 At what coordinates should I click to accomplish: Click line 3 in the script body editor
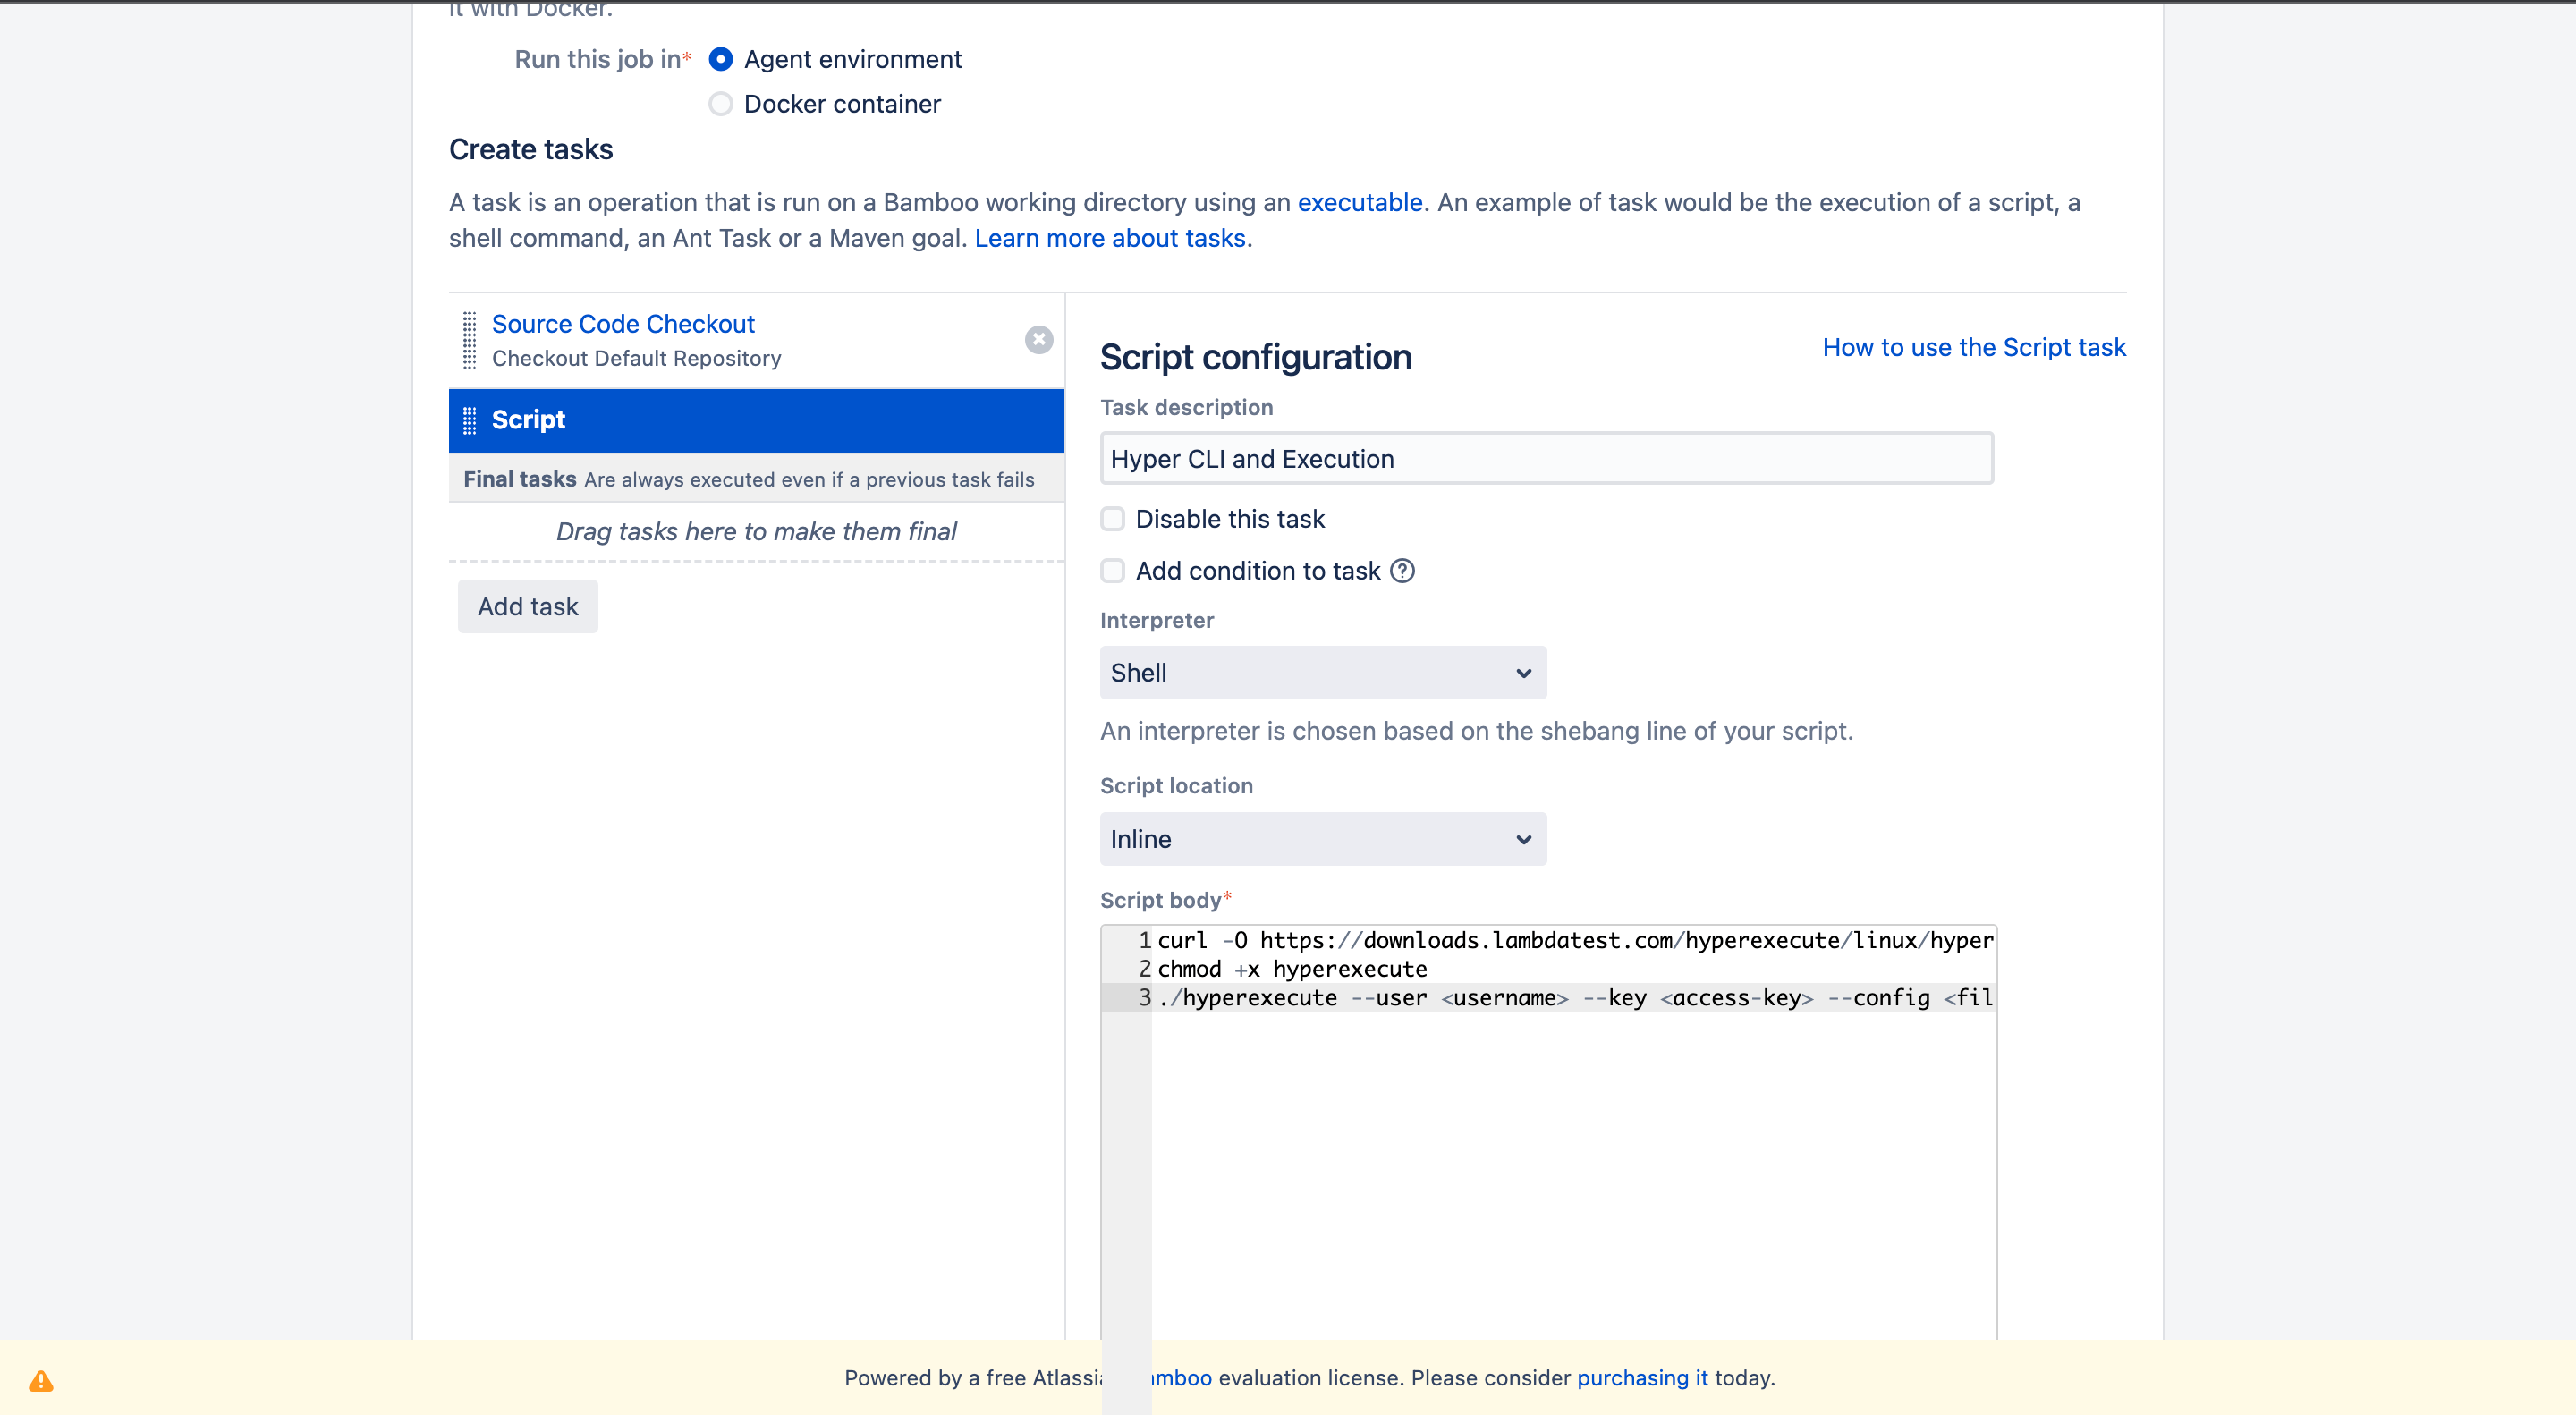(1570, 998)
